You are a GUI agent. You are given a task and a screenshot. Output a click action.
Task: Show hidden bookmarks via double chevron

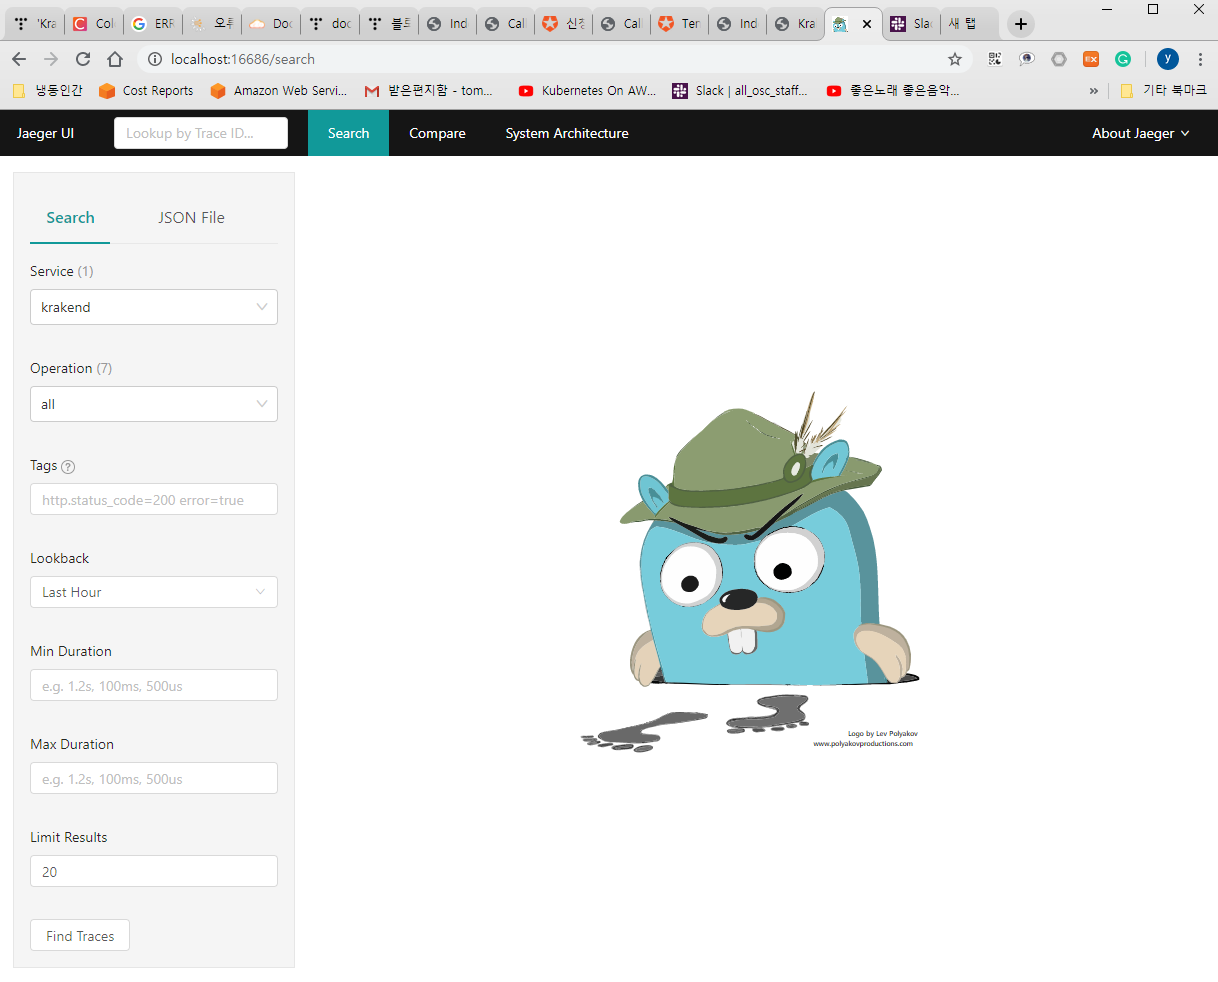tap(1093, 90)
